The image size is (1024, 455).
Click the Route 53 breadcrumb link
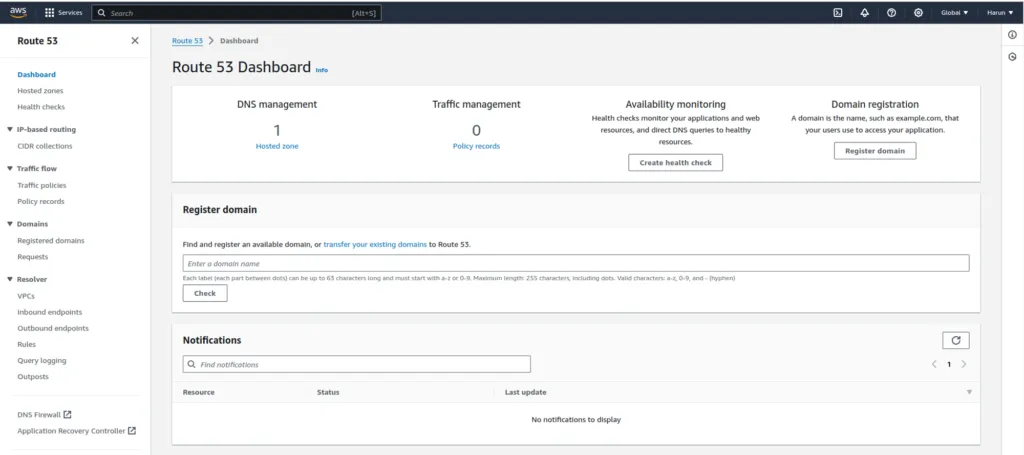coord(187,40)
